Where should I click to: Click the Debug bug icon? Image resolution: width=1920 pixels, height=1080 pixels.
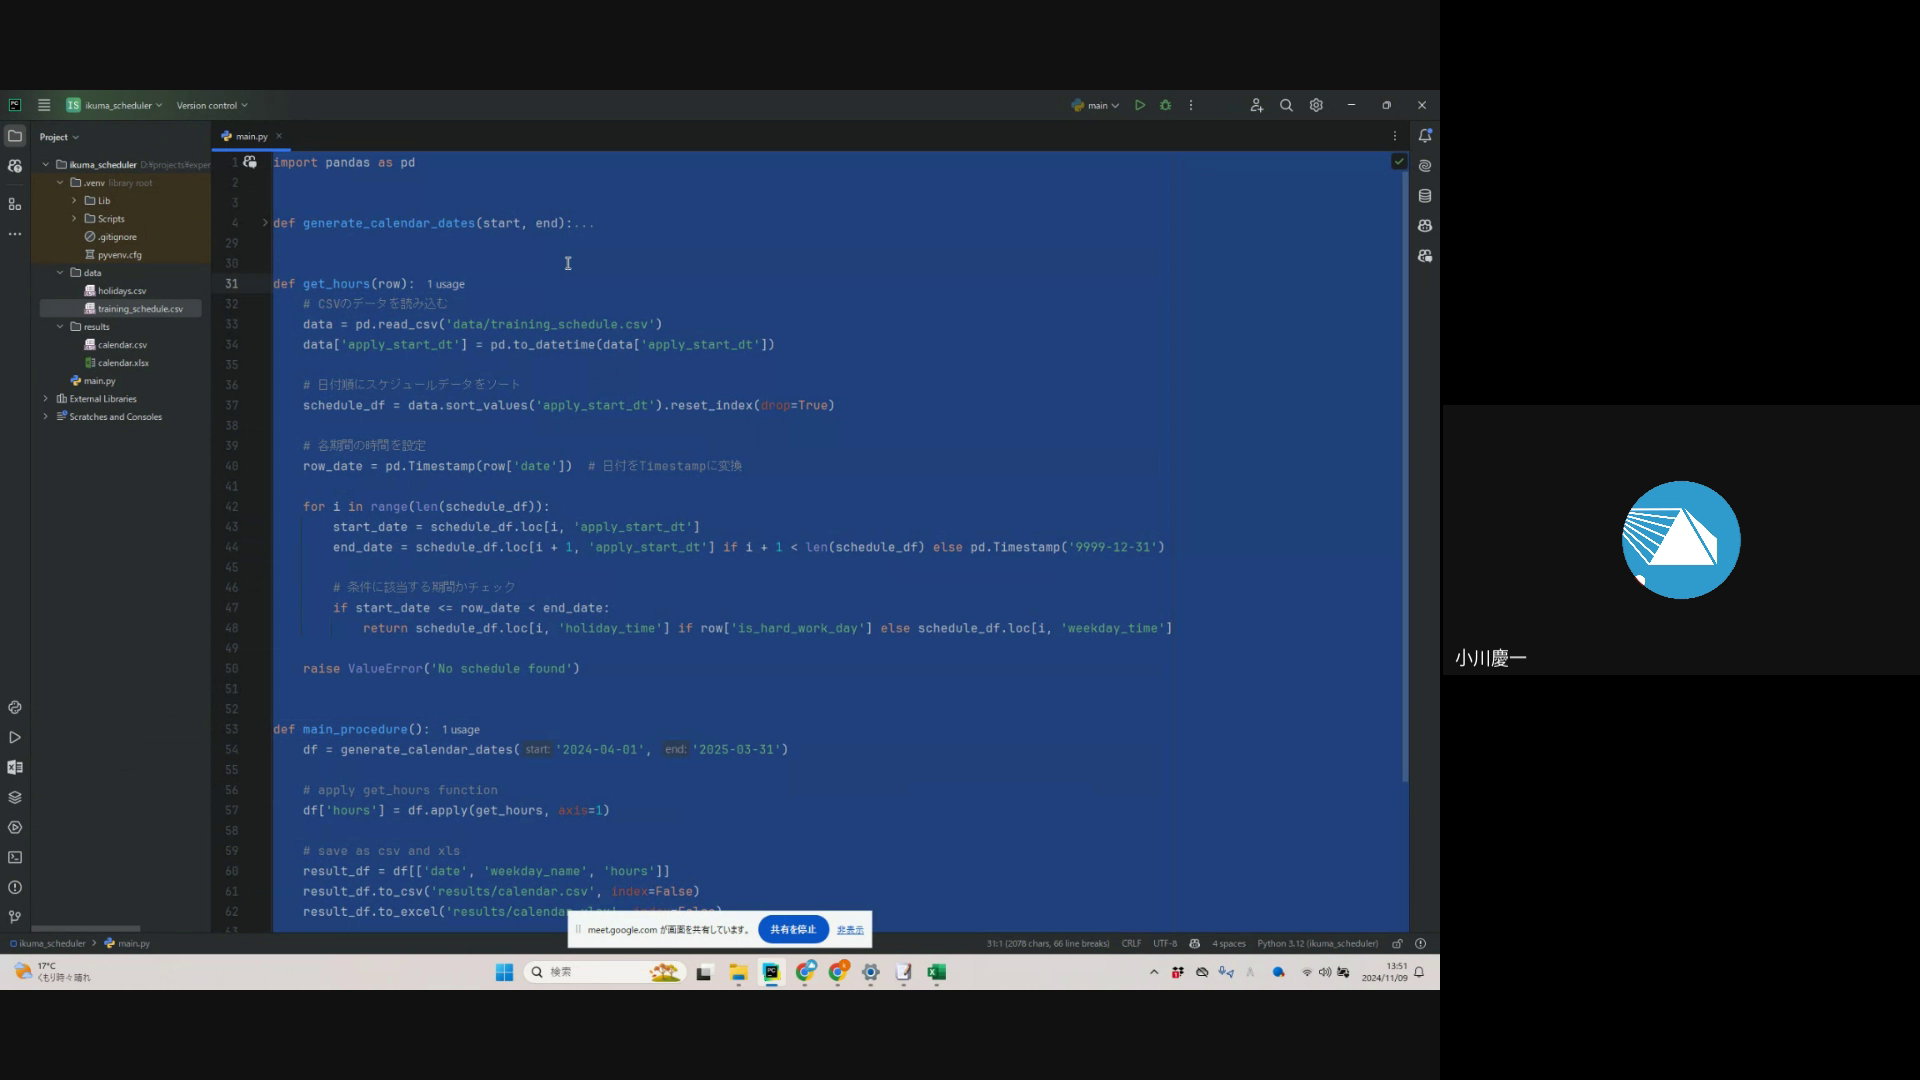tap(1165, 105)
